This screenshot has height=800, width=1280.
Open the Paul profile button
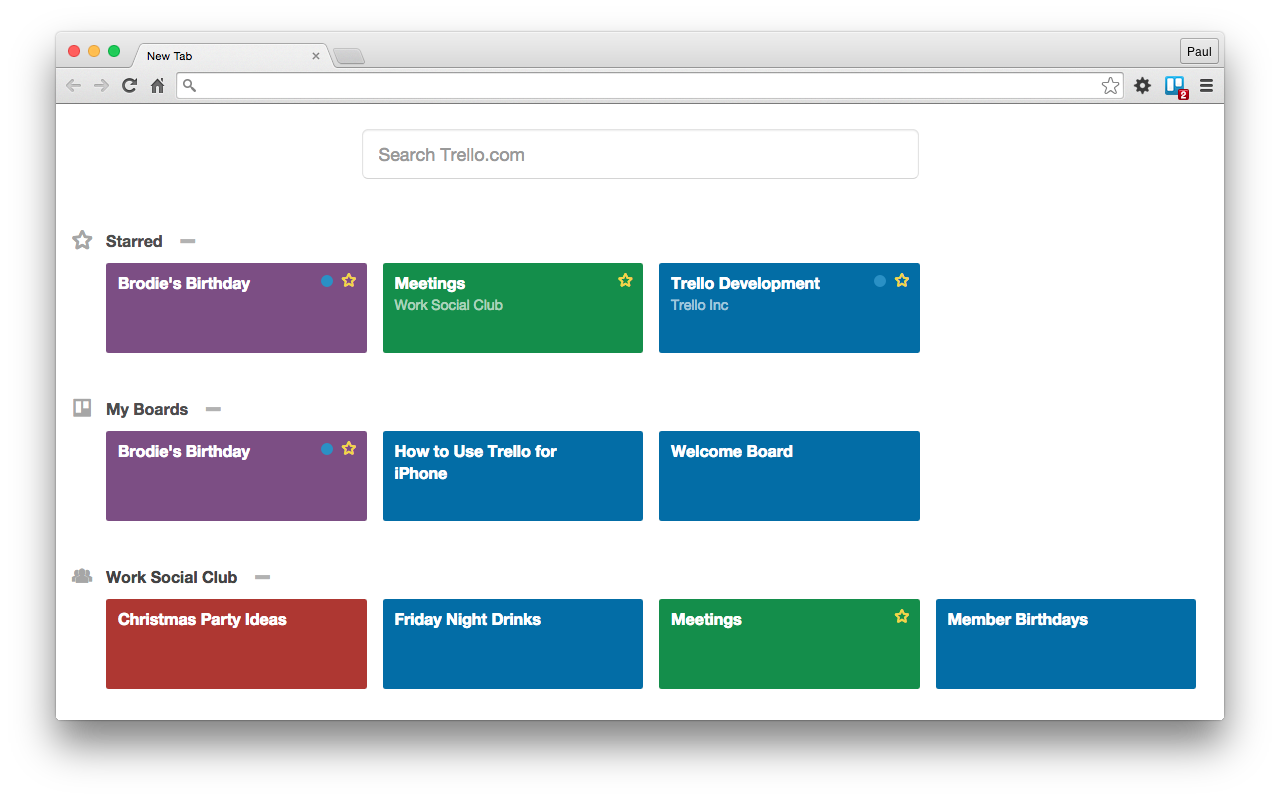pyautogui.click(x=1199, y=52)
